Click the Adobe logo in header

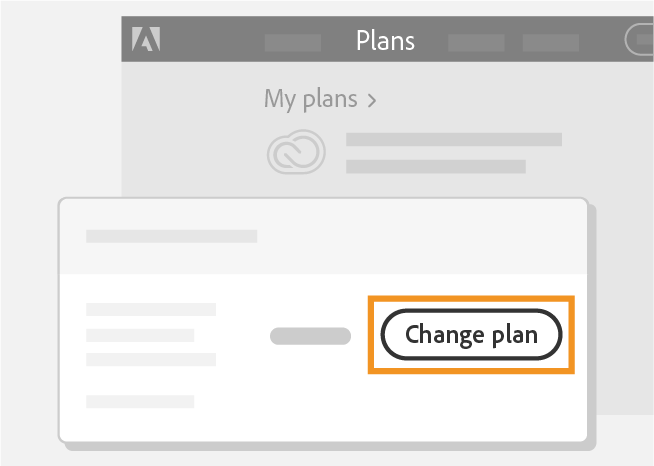[x=146, y=39]
